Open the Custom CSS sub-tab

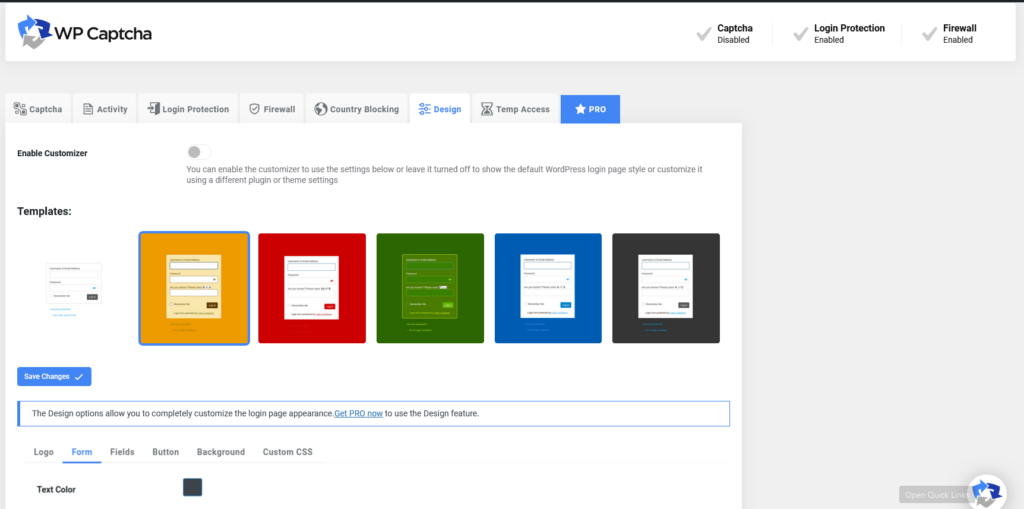[288, 452]
